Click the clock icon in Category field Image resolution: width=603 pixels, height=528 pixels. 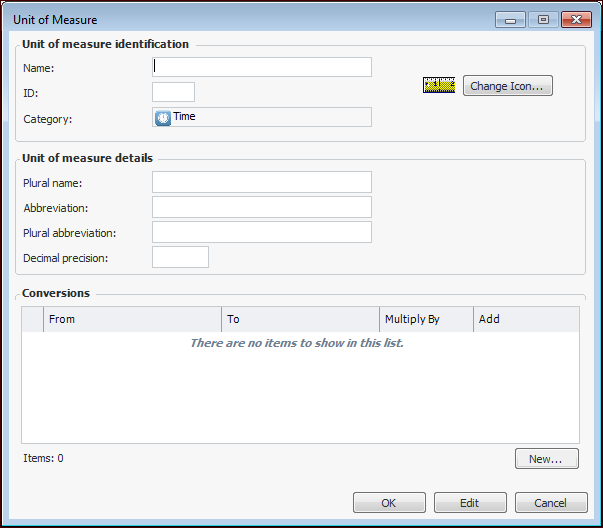(x=163, y=117)
